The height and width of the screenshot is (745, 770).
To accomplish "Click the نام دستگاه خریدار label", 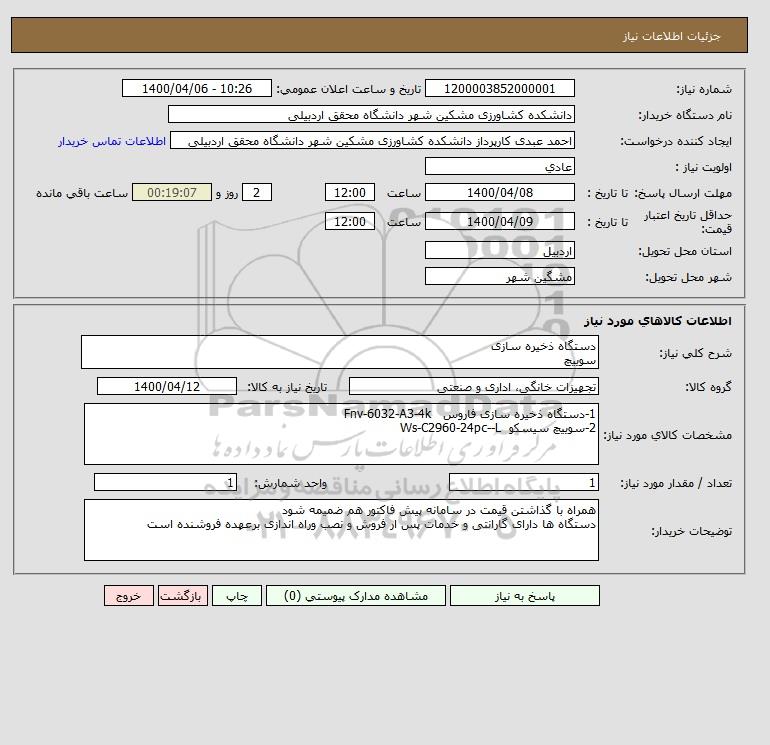I will (x=685, y=115).
